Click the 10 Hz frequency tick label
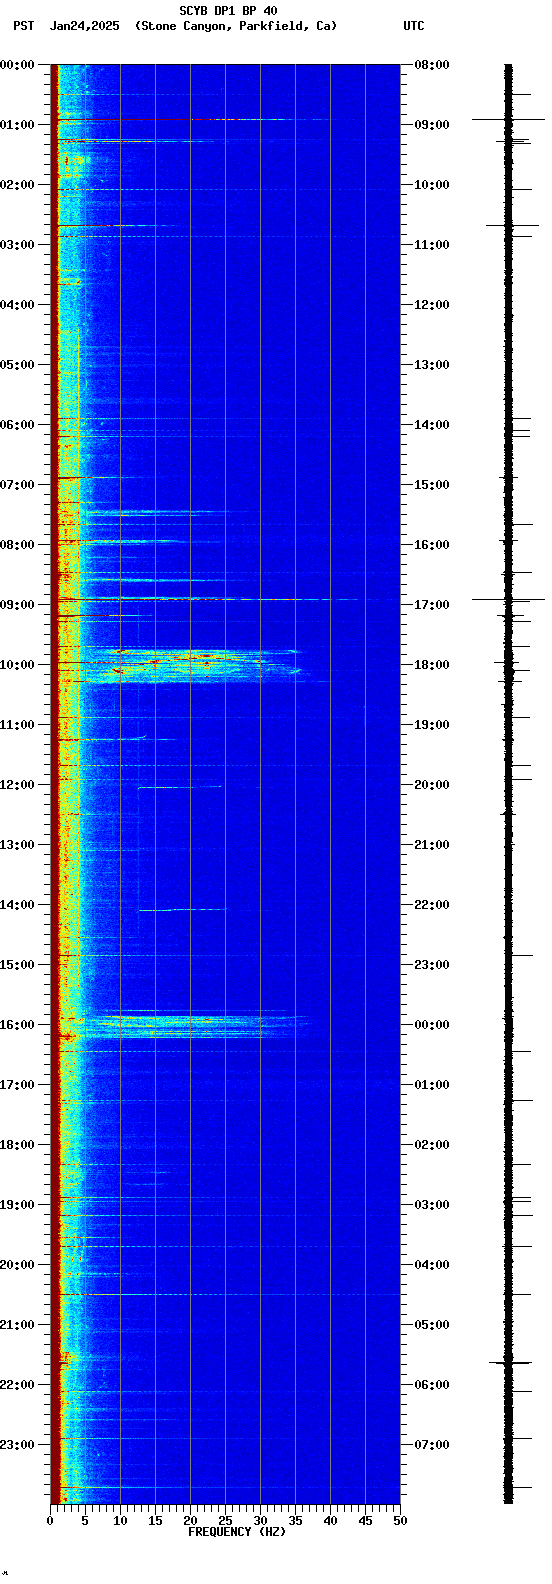552x1584 pixels. [120, 1521]
